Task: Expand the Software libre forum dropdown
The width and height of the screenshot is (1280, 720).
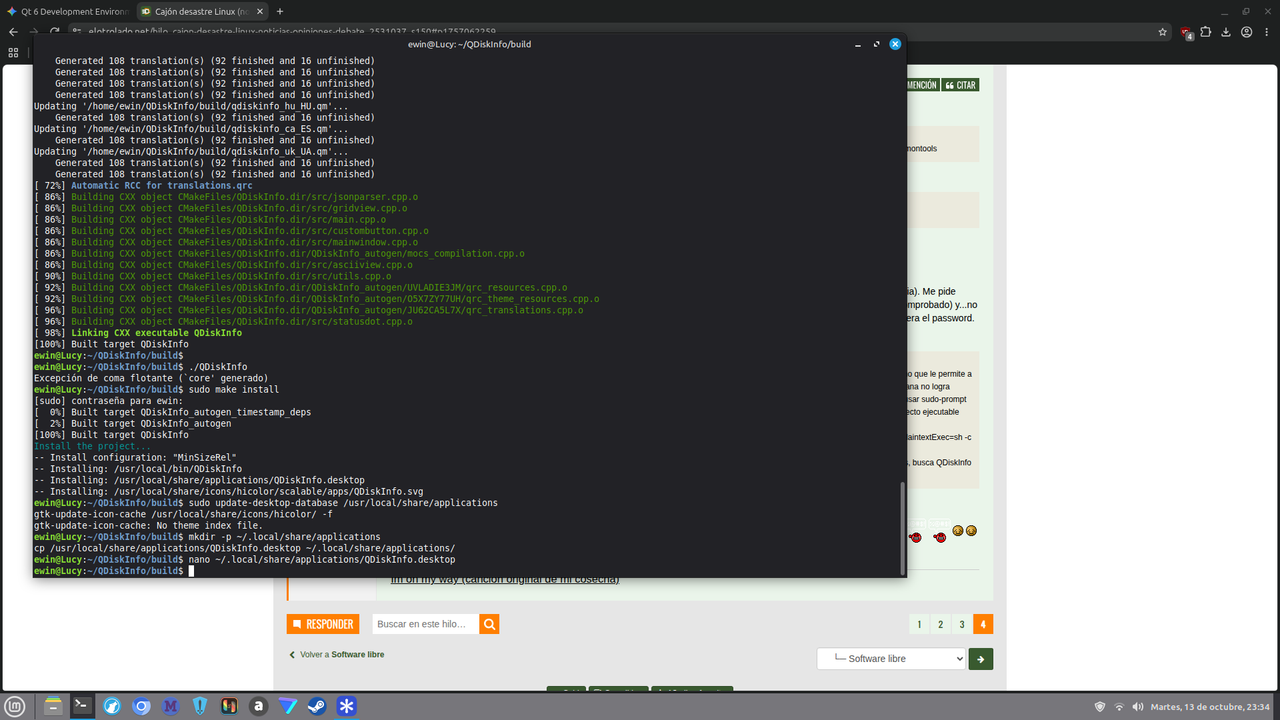Action: point(891,659)
